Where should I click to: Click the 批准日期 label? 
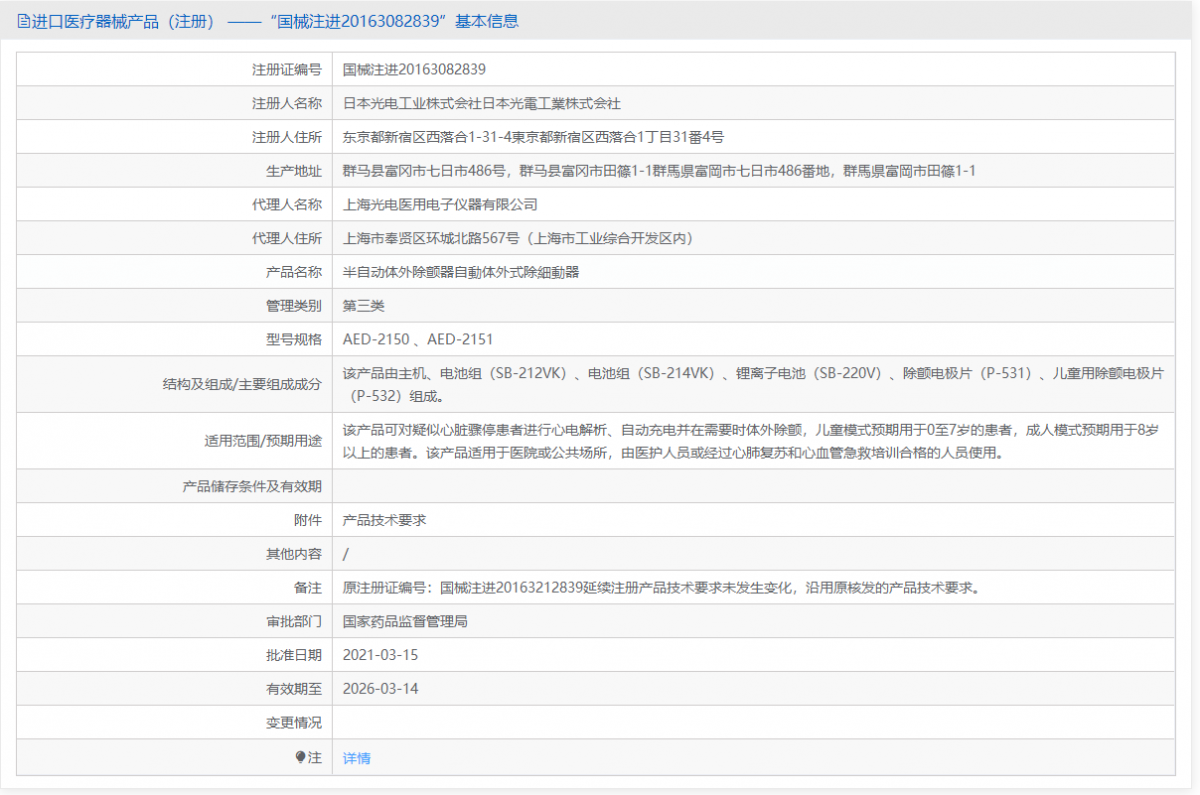coord(294,655)
